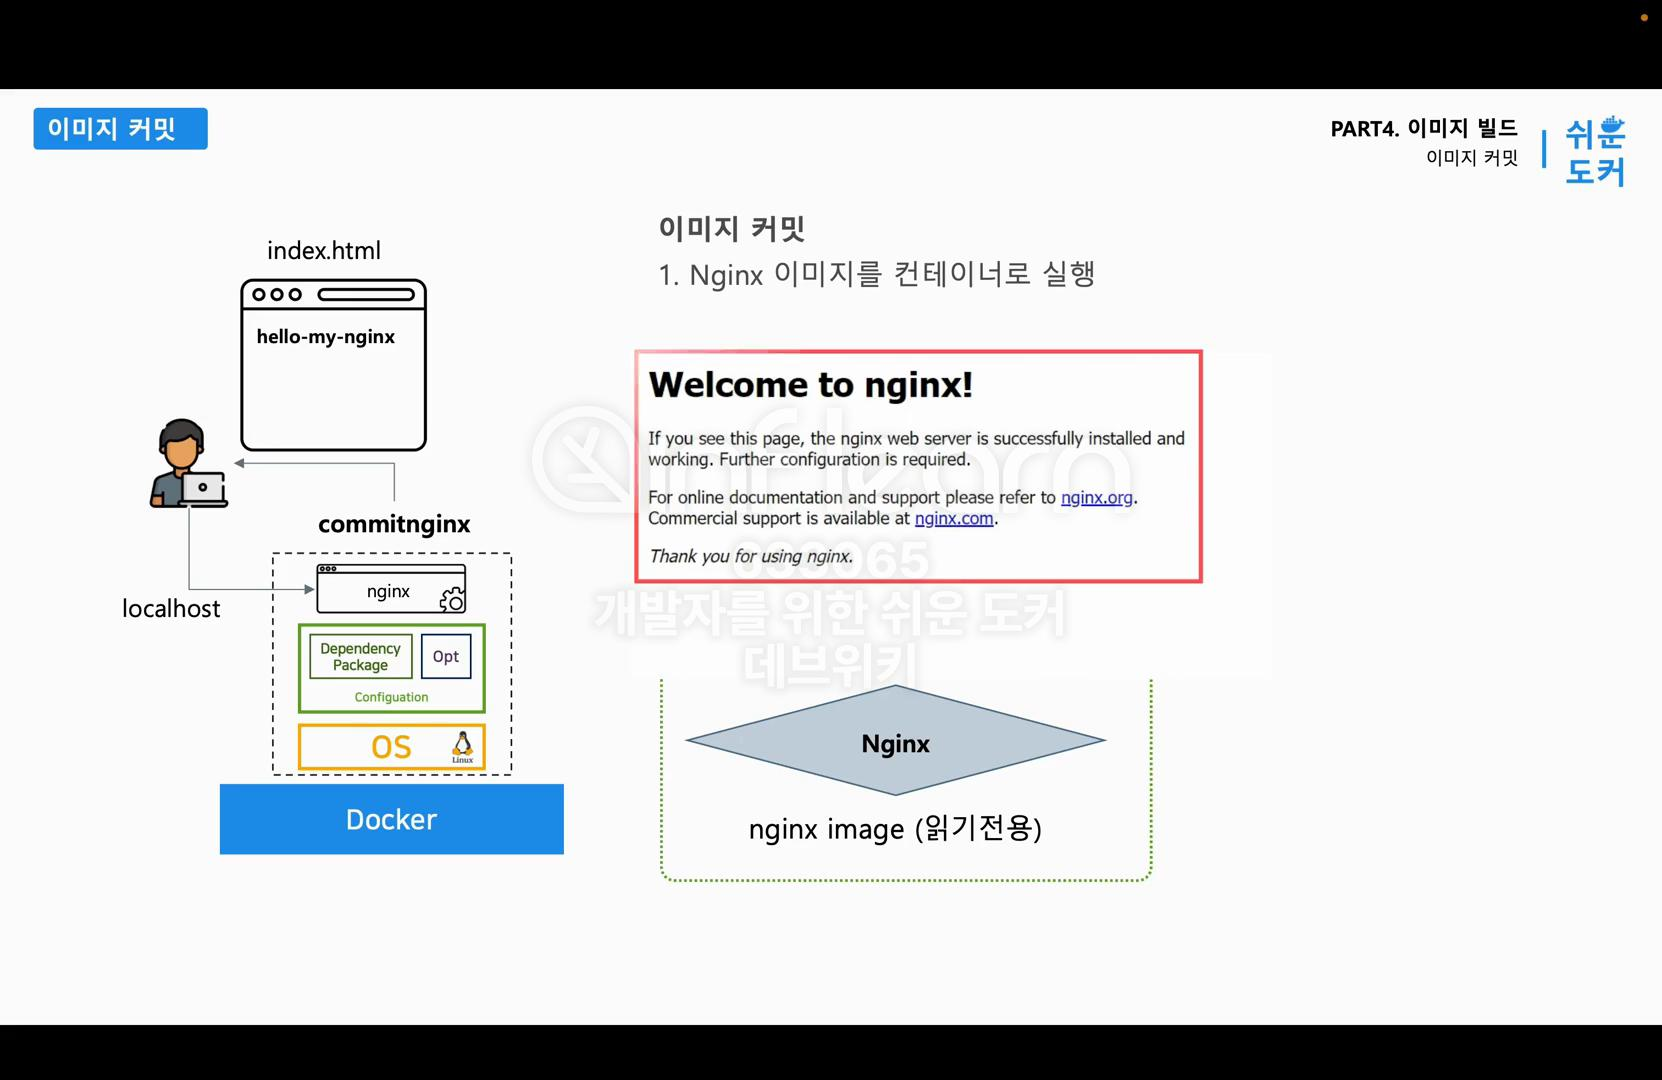Click '1. Nginx 이미지를 컨테이너로 실행' line

tap(877, 274)
